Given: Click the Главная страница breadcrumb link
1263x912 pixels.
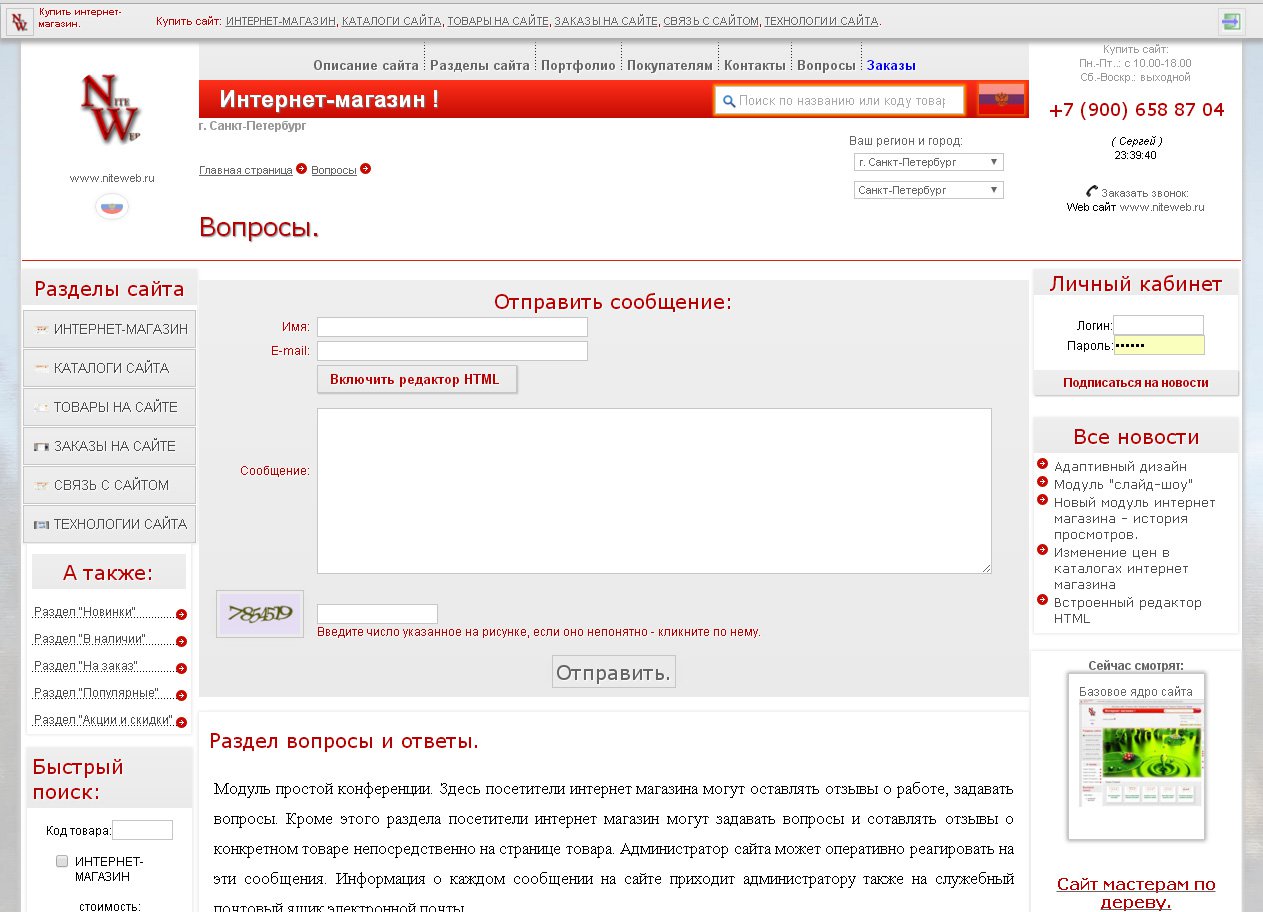Looking at the screenshot, I should [246, 170].
